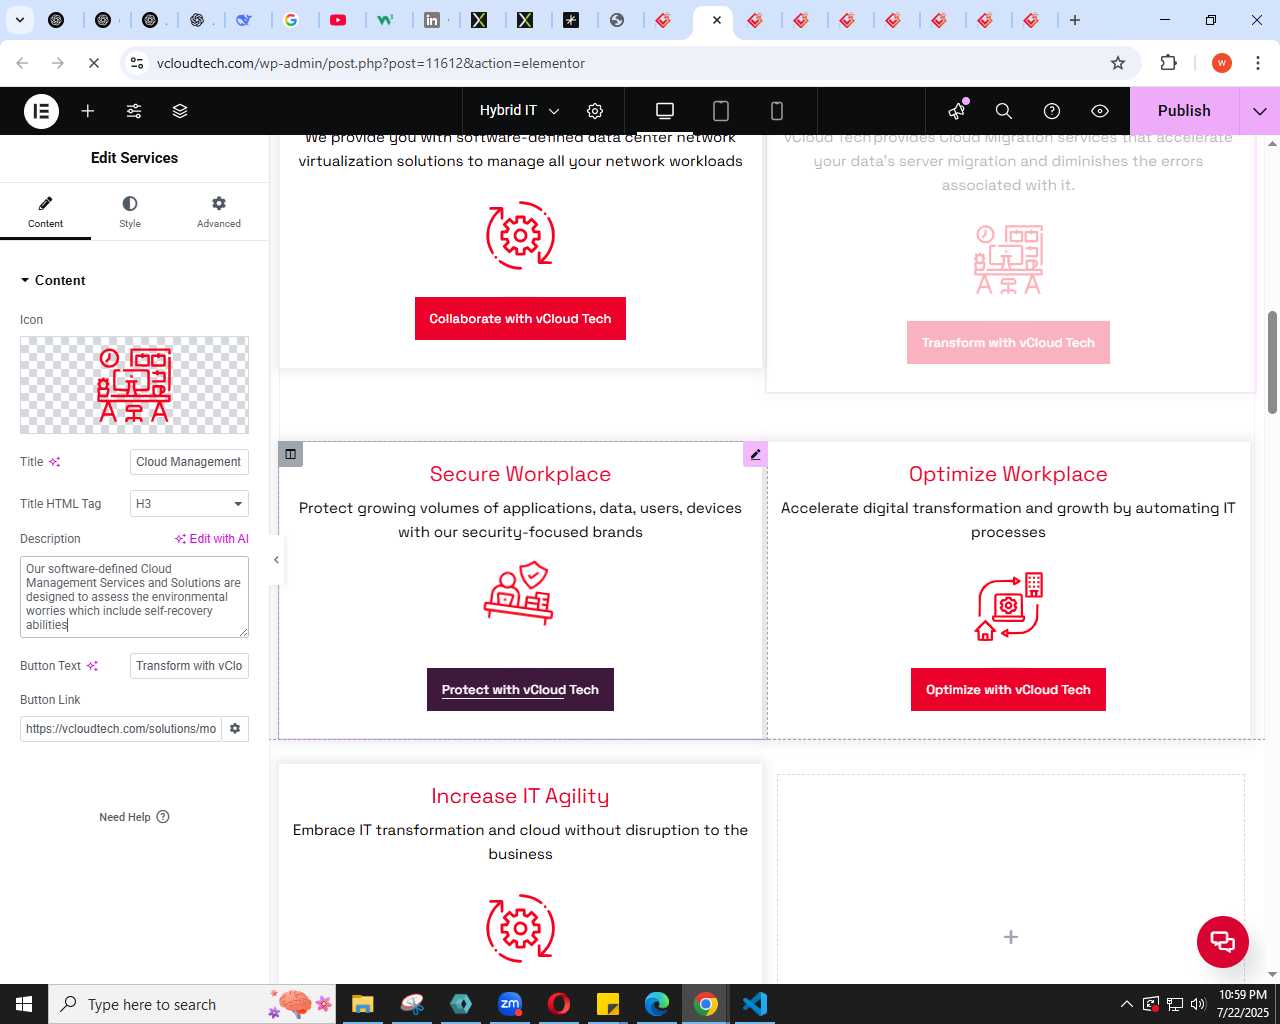Click into the Description textarea
Image resolution: width=1280 pixels, height=1024 pixels.
[x=134, y=597]
